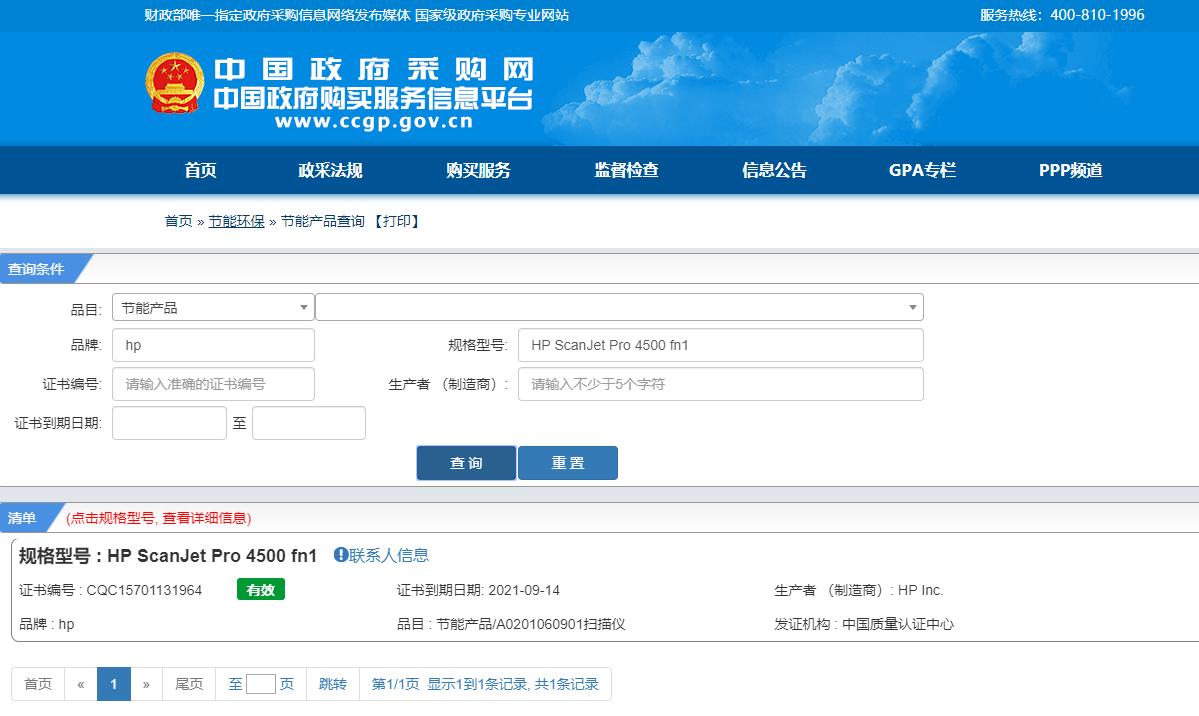Open the 首页 navigation menu item
1199x716 pixels.
200,170
